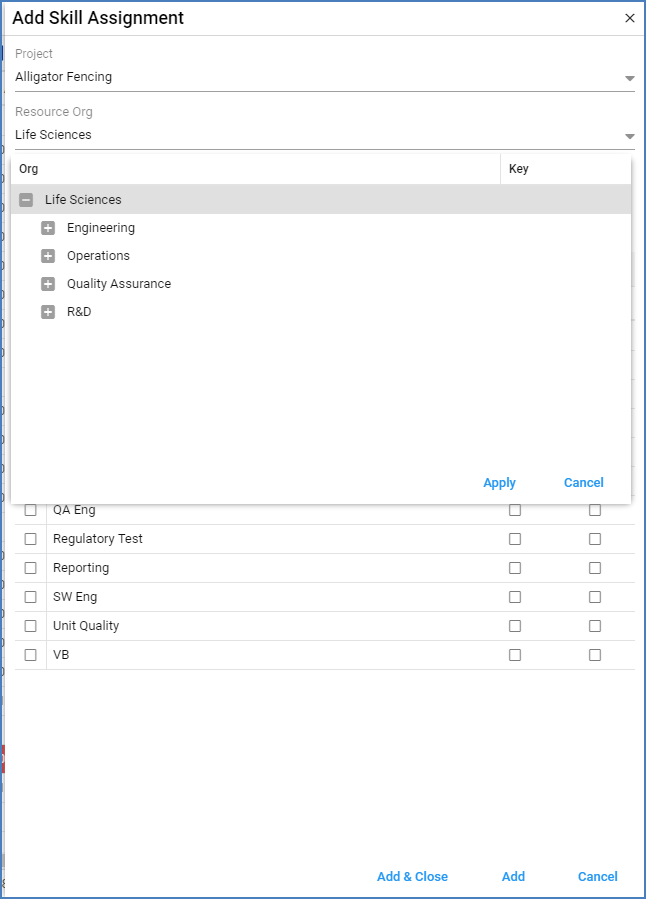Click the Key column header
The width and height of the screenshot is (646, 899).
click(x=517, y=168)
